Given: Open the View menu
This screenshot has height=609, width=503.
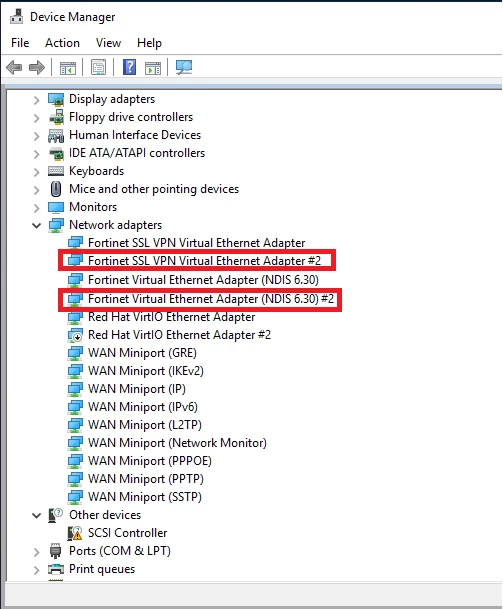Looking at the screenshot, I should pyautogui.click(x=108, y=43).
